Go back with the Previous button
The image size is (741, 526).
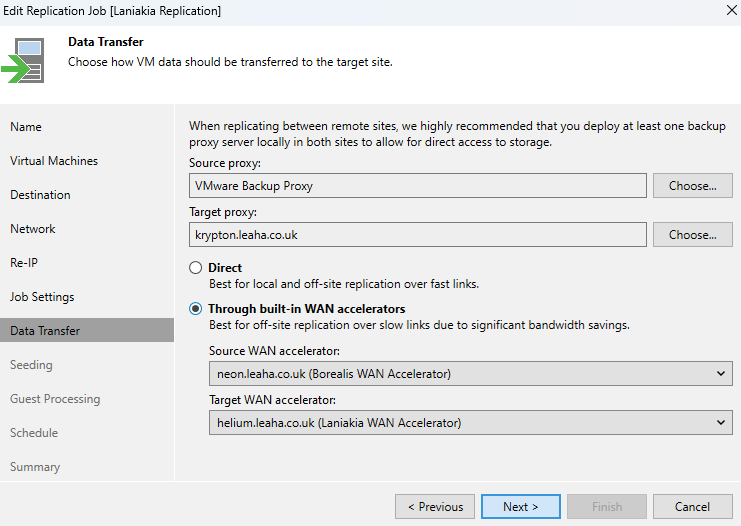point(435,507)
